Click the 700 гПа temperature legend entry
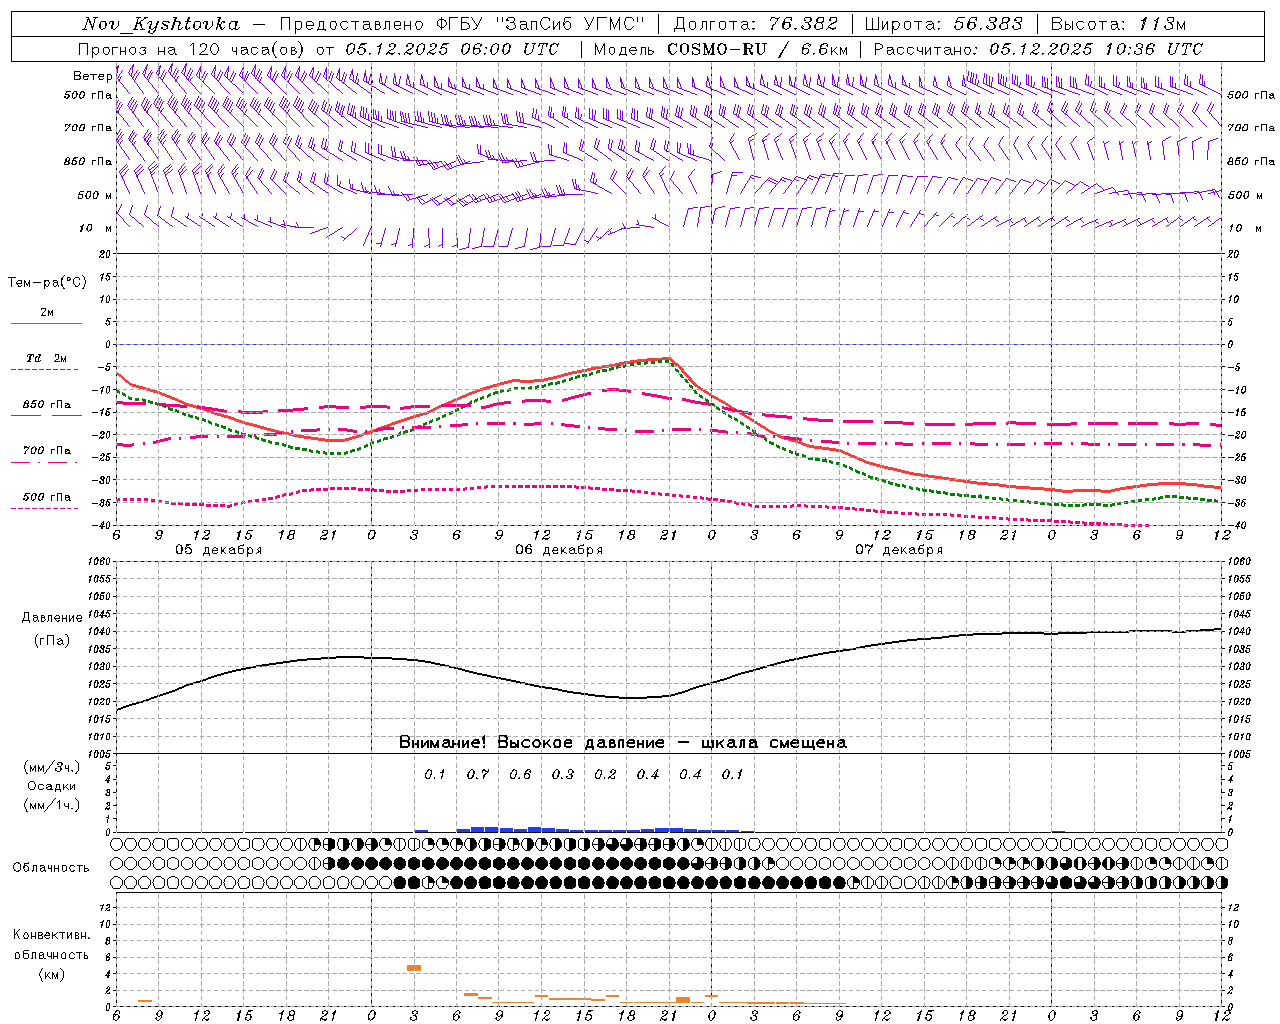 pyautogui.click(x=47, y=451)
